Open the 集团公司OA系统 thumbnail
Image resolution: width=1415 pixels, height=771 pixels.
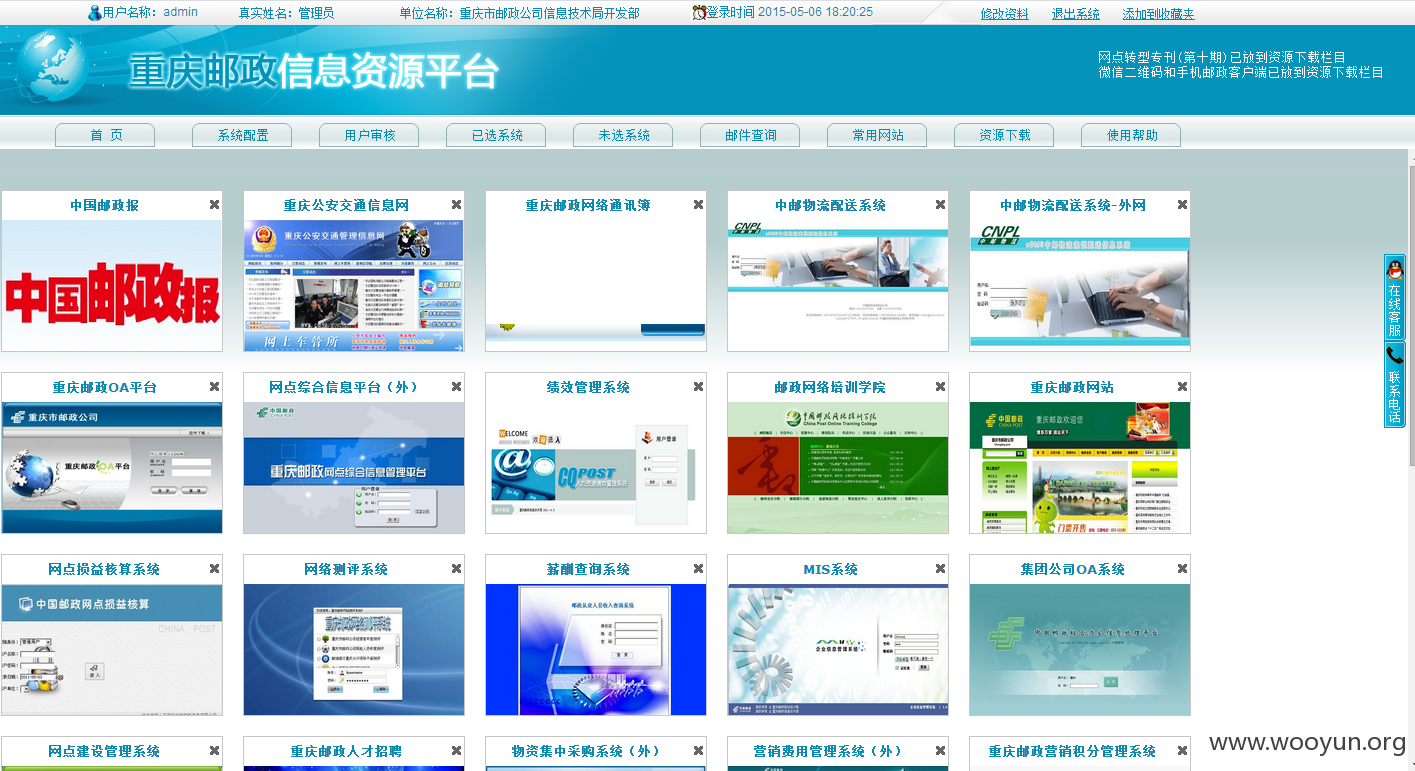(x=1080, y=649)
